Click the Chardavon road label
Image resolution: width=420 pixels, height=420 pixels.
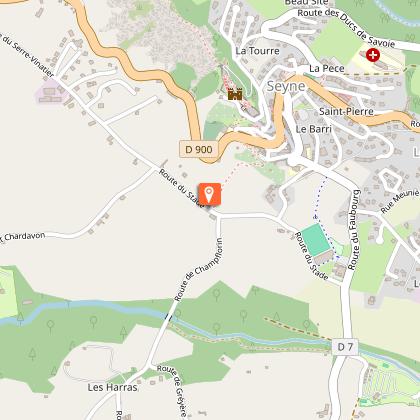[23, 237]
